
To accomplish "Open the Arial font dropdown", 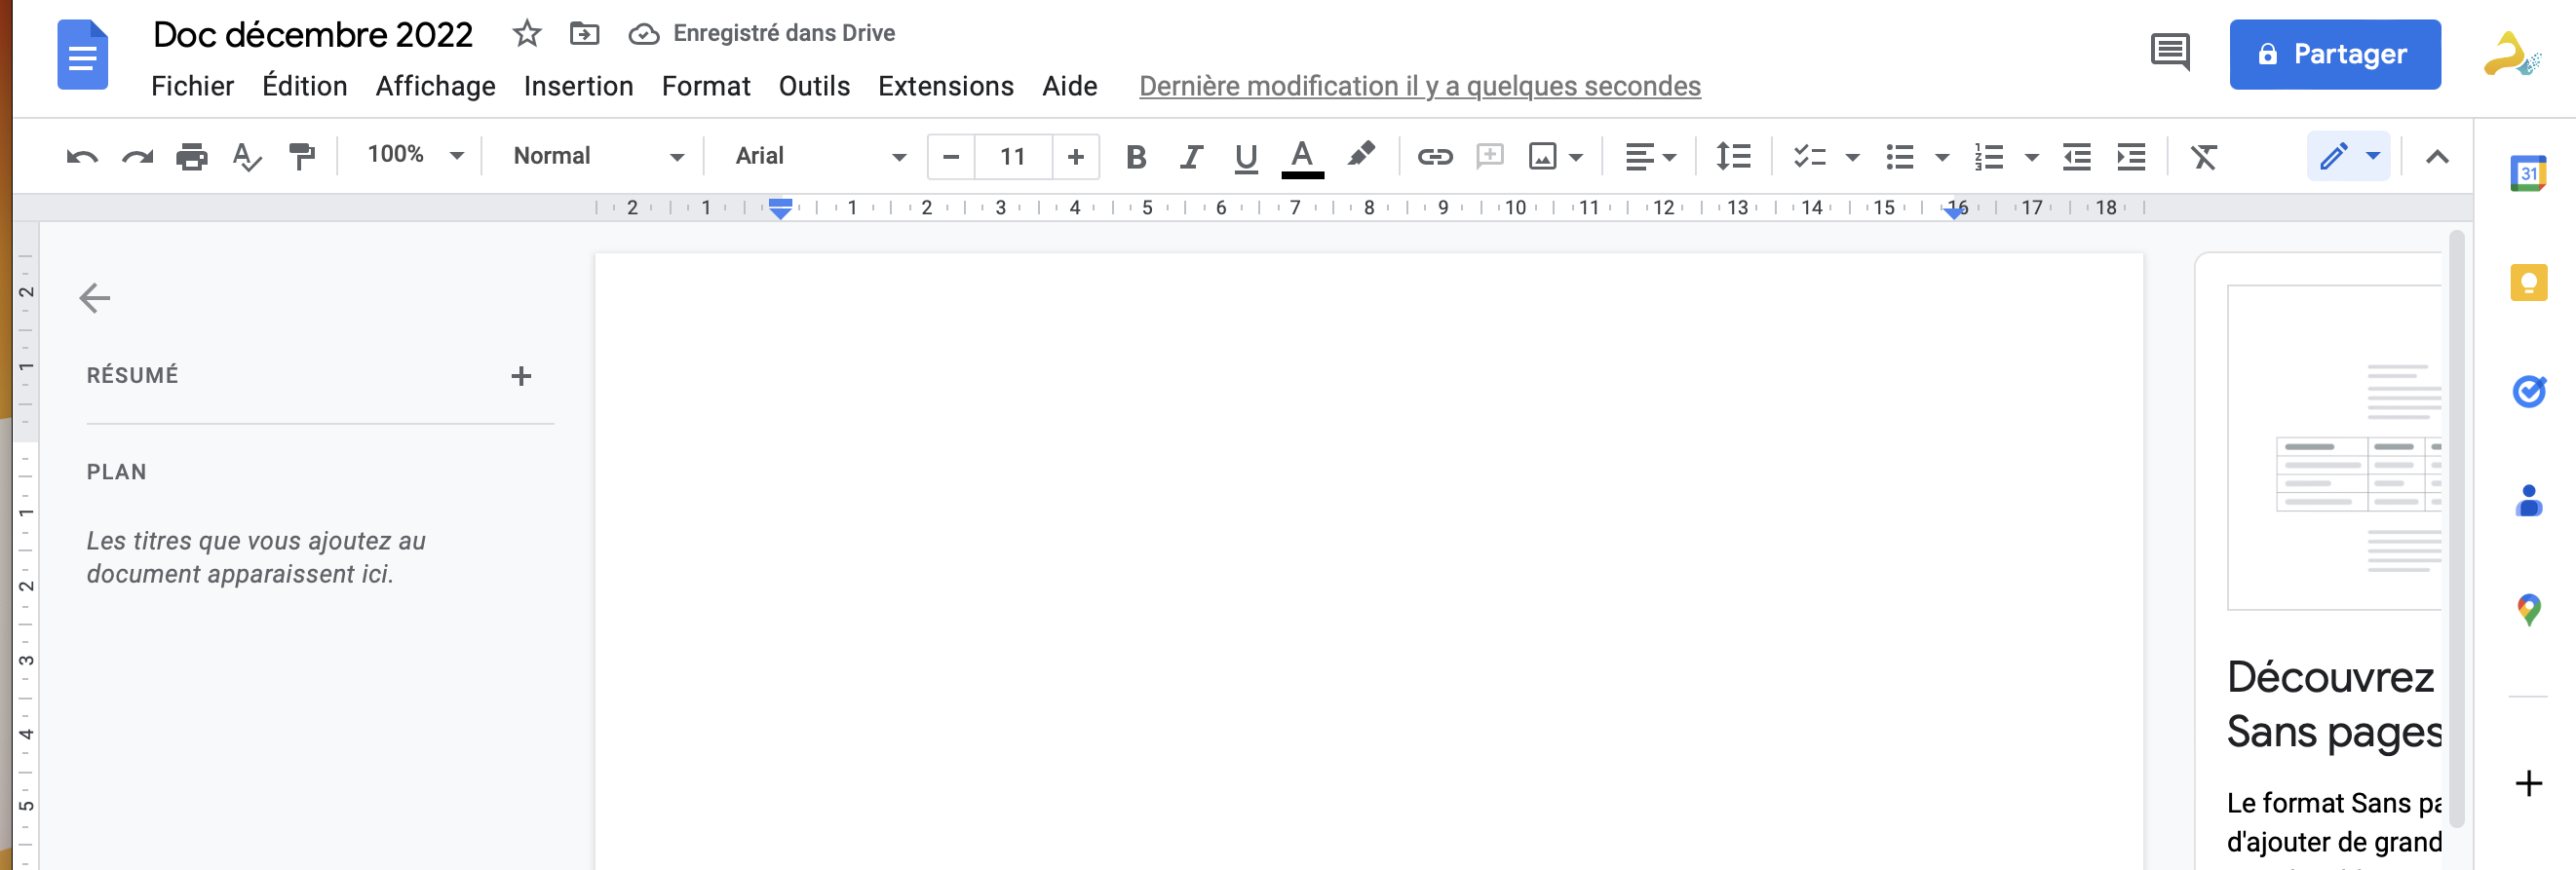I will point(819,155).
